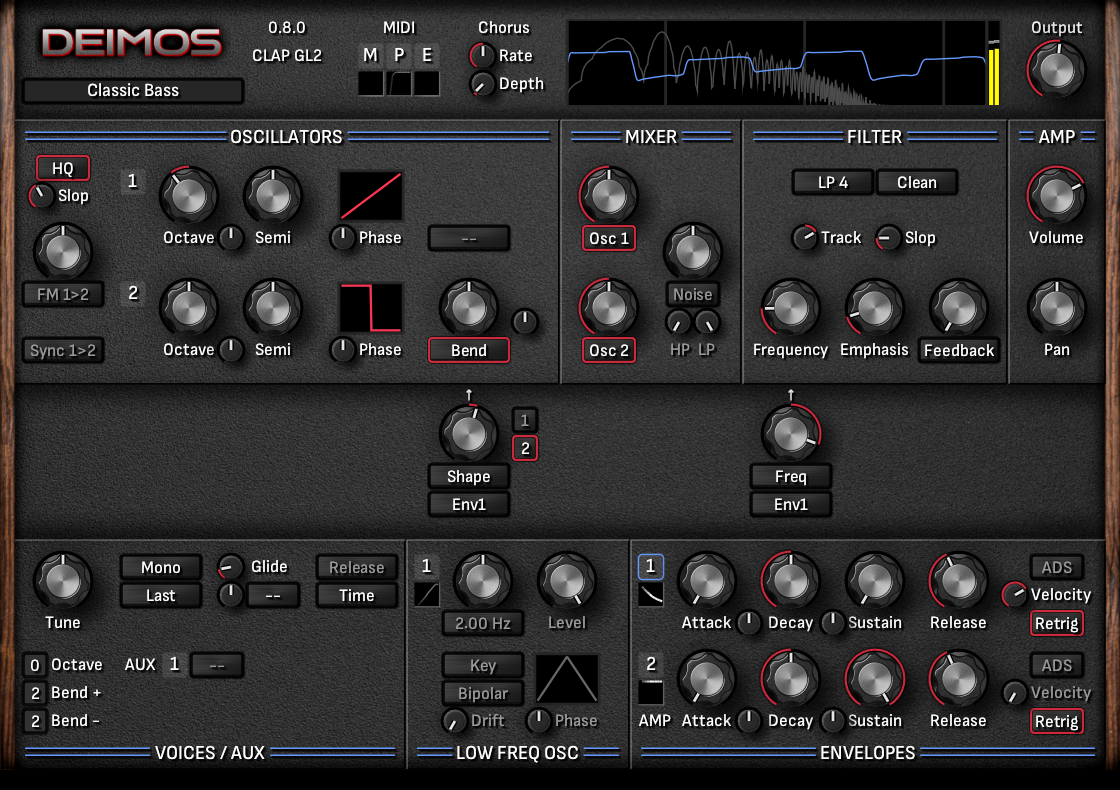The width and height of the screenshot is (1120, 790).
Task: Click envelope 1 Velocity small knob
Action: coord(1014,594)
